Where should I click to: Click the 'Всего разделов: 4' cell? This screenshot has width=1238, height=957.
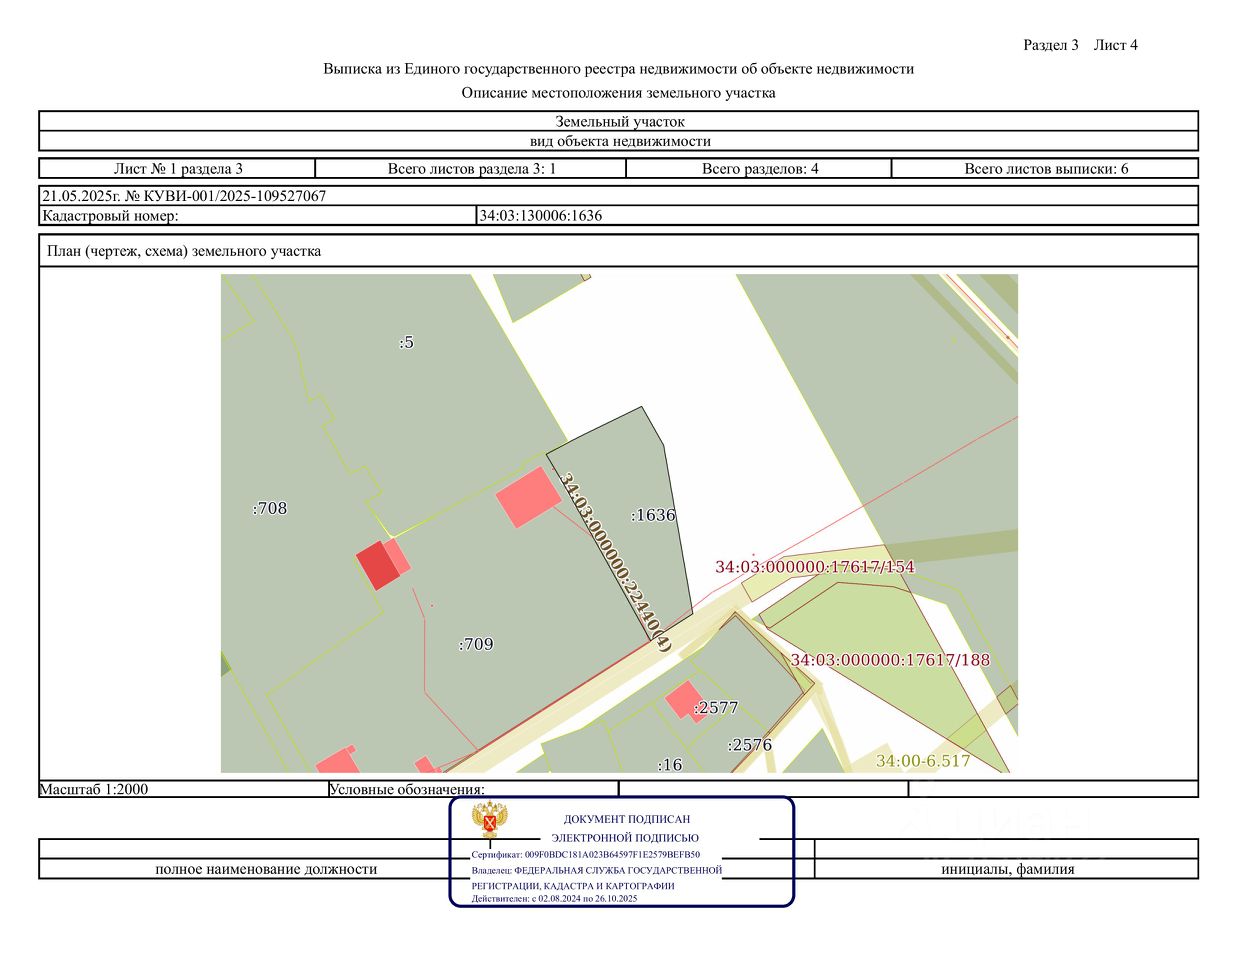(759, 169)
